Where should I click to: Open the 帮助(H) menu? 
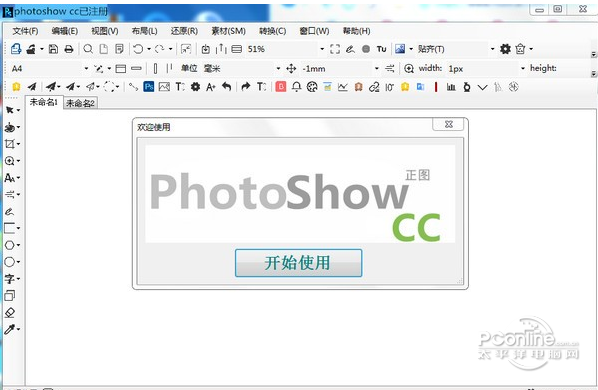[357, 31]
